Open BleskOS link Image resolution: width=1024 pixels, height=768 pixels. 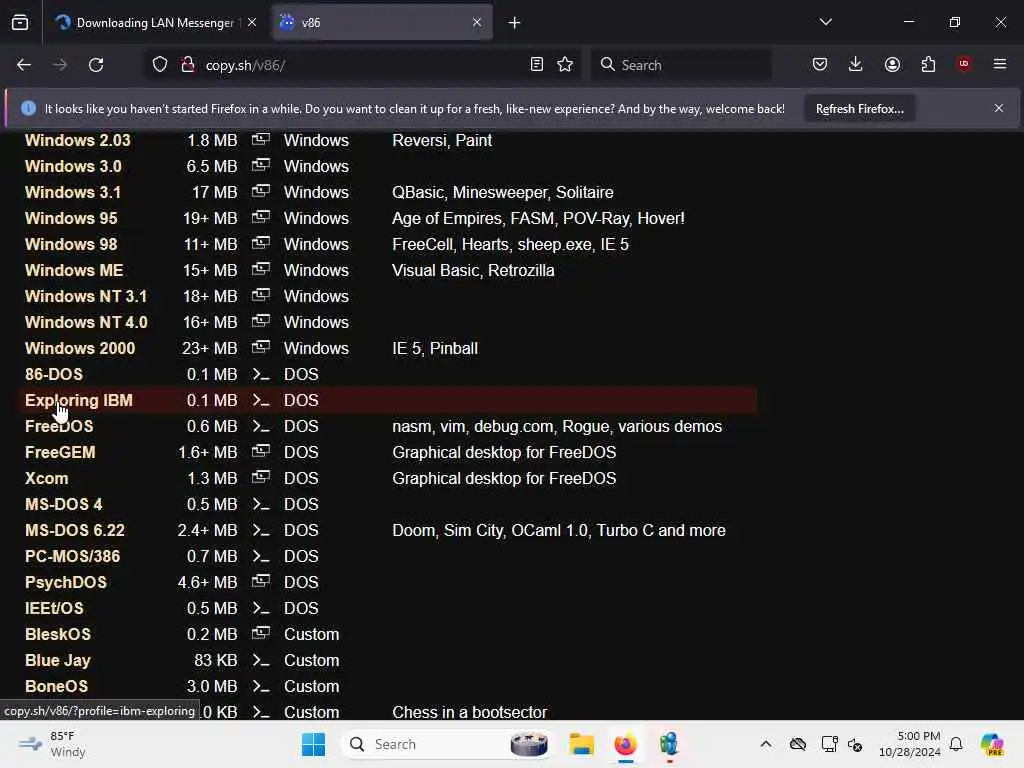(x=58, y=635)
